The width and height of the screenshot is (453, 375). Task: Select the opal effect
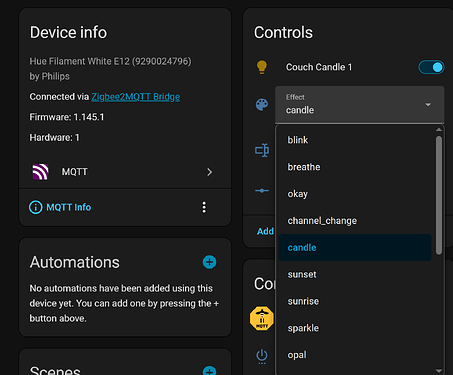[355, 355]
